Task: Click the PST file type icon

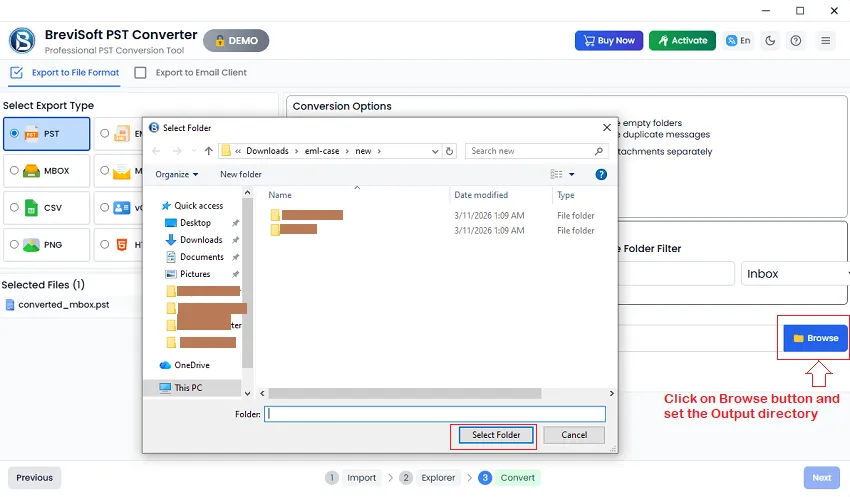Action: point(31,133)
